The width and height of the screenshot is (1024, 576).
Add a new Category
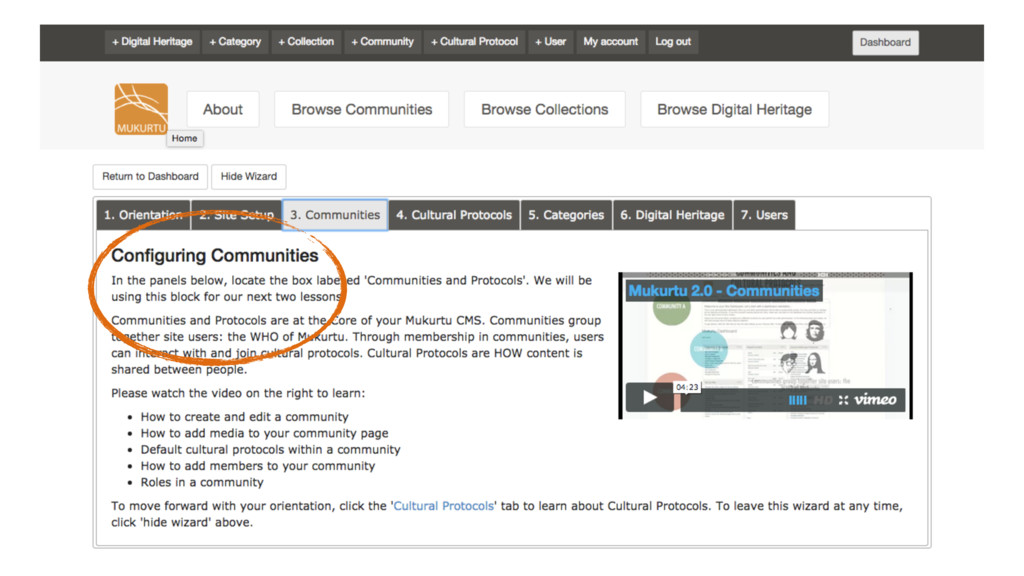point(235,42)
